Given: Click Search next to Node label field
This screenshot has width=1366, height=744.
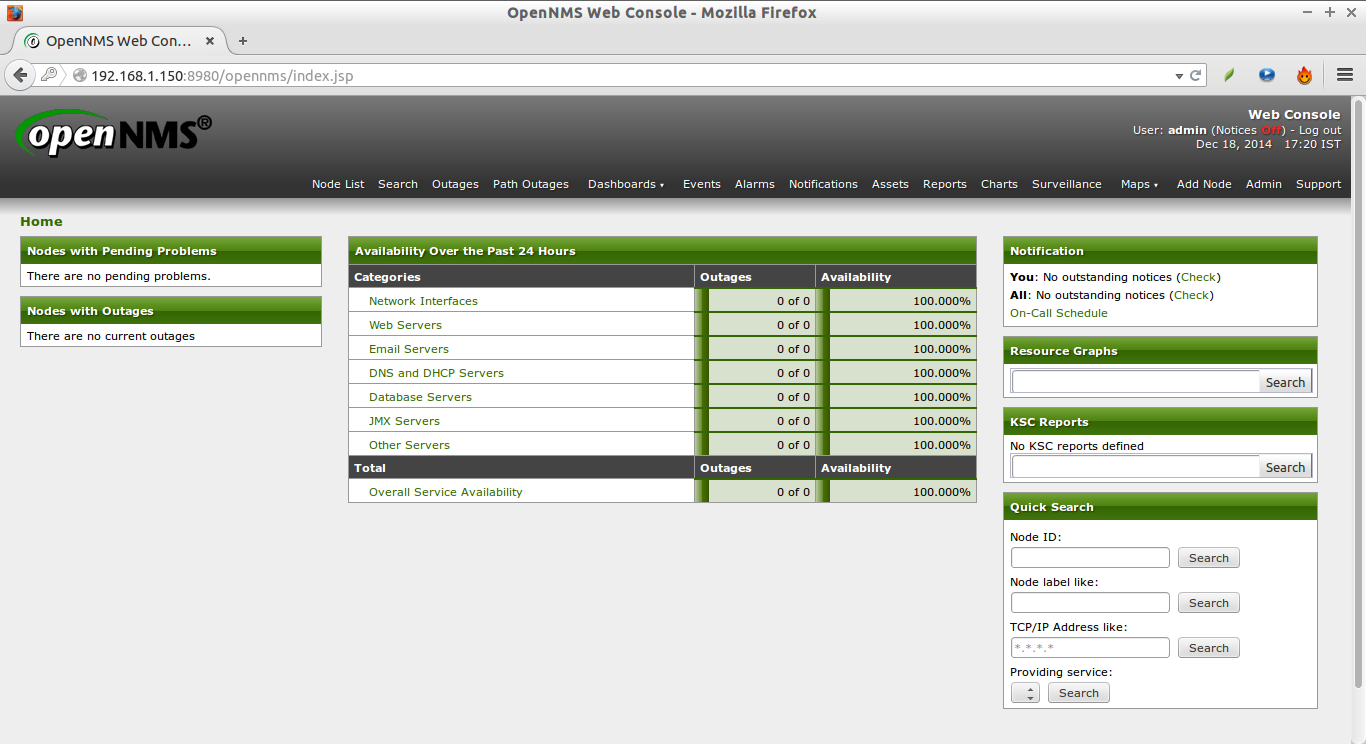Looking at the screenshot, I should click(1209, 603).
